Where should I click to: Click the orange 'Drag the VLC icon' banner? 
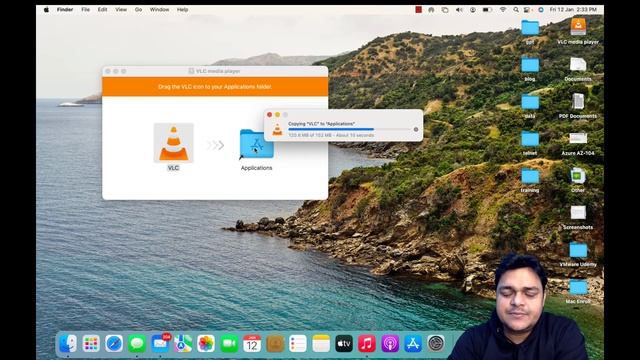(215, 87)
